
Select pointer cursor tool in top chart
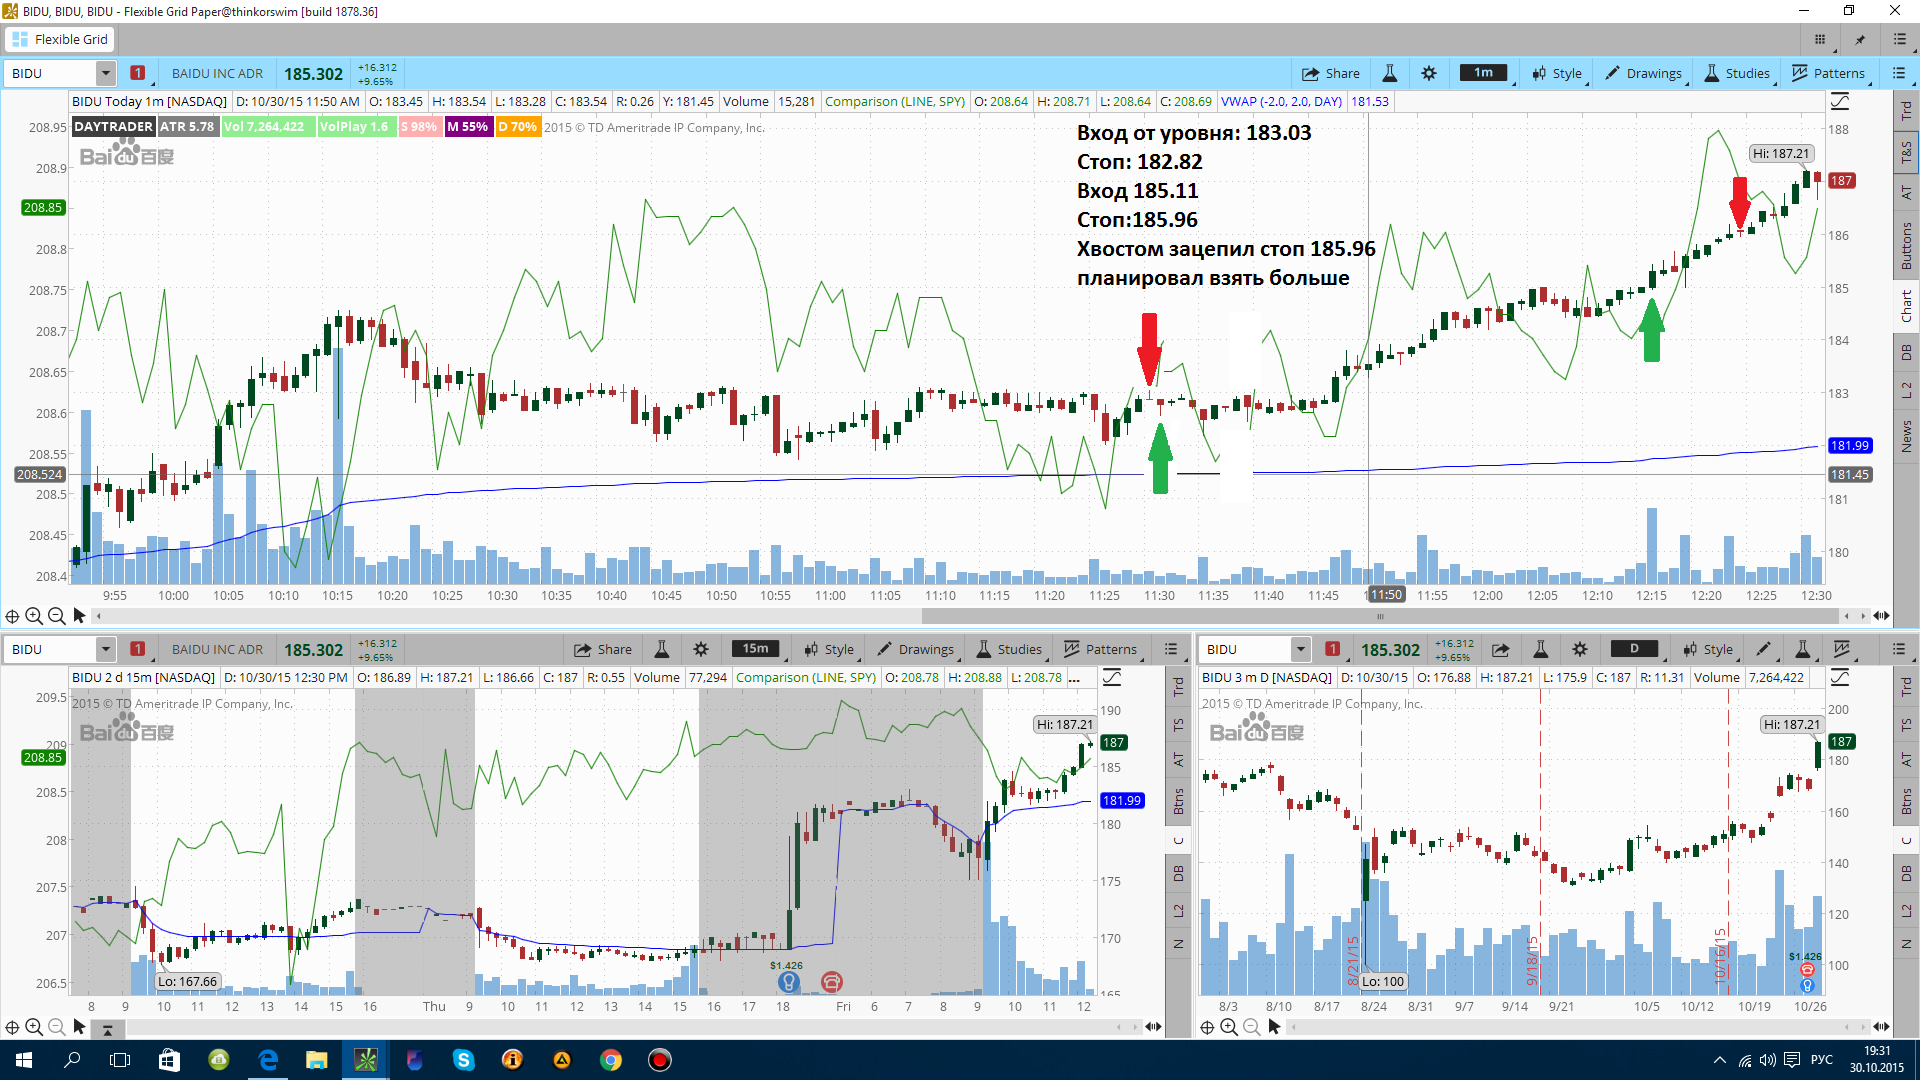pos(79,616)
